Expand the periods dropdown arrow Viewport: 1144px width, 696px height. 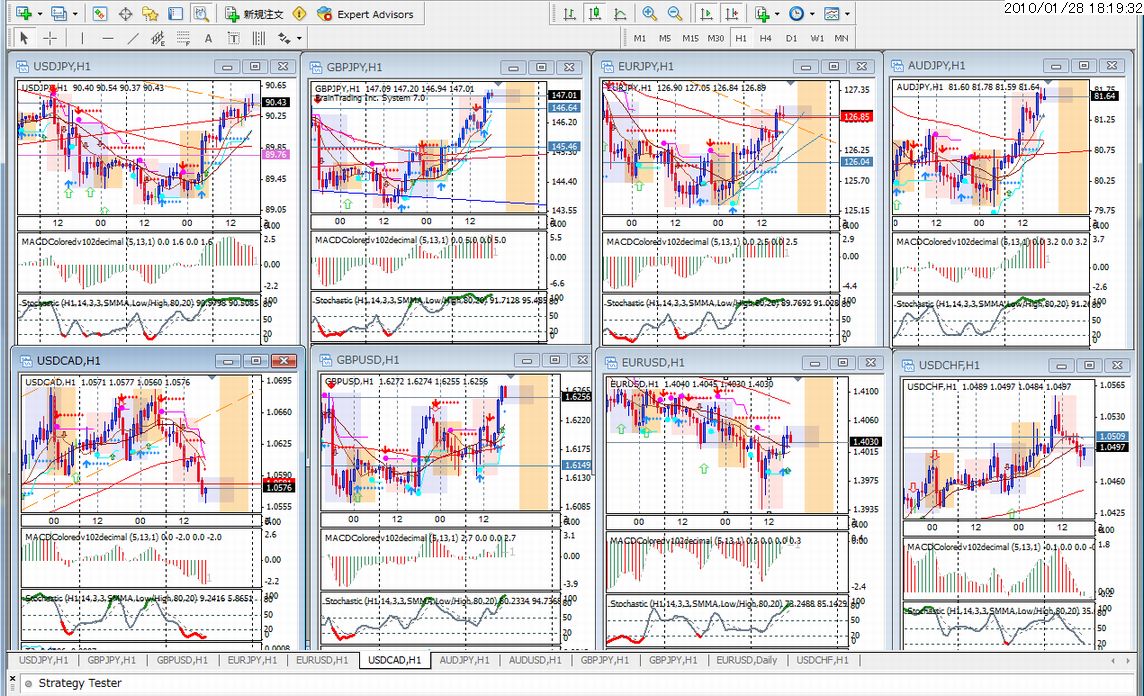tap(812, 14)
